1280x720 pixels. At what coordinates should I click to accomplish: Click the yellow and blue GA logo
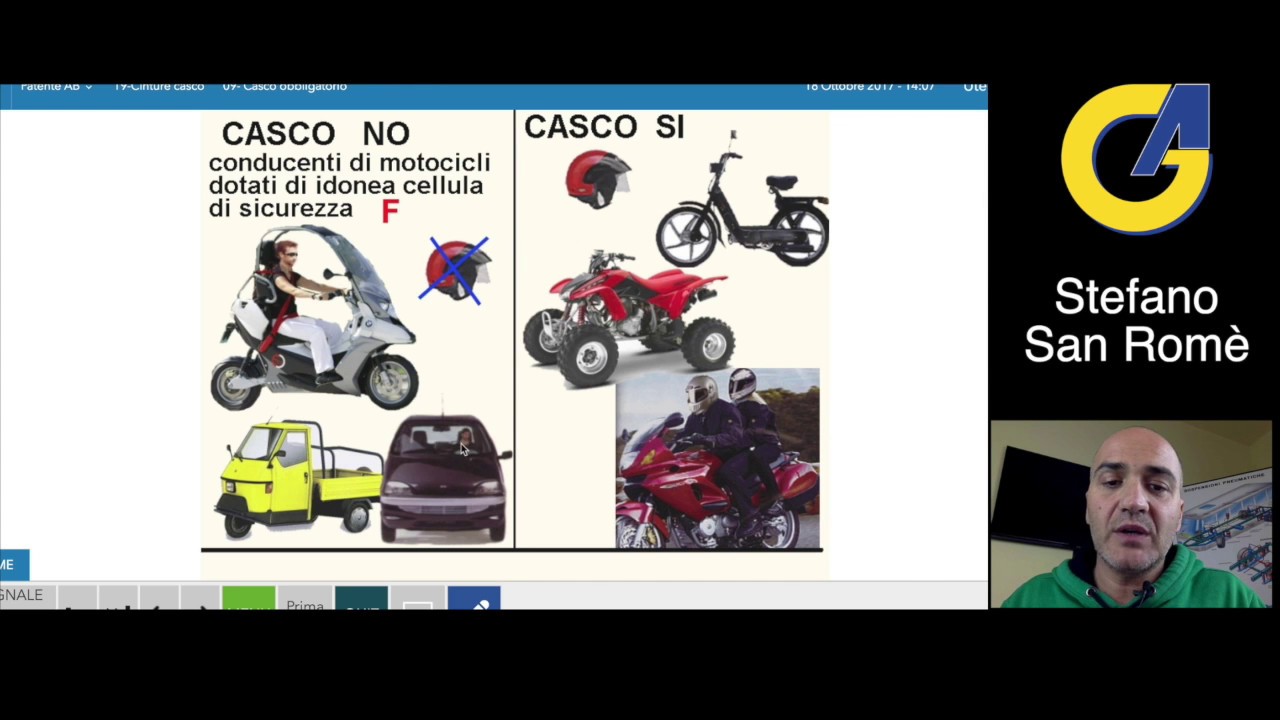tap(1136, 159)
